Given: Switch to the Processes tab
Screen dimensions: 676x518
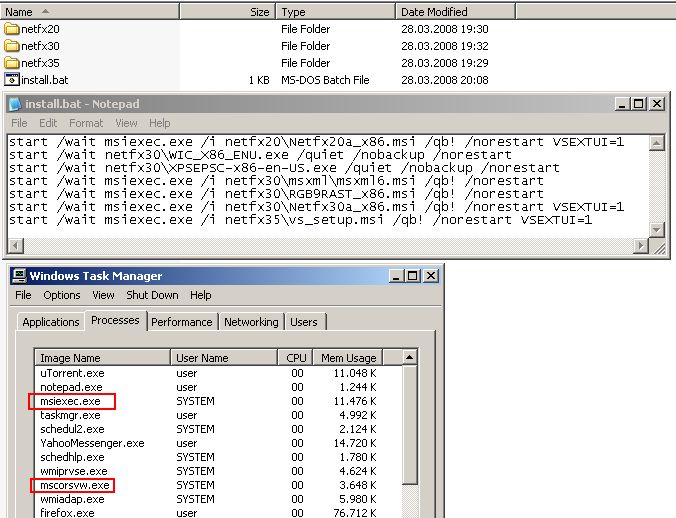Looking at the screenshot, I should tap(115, 320).
